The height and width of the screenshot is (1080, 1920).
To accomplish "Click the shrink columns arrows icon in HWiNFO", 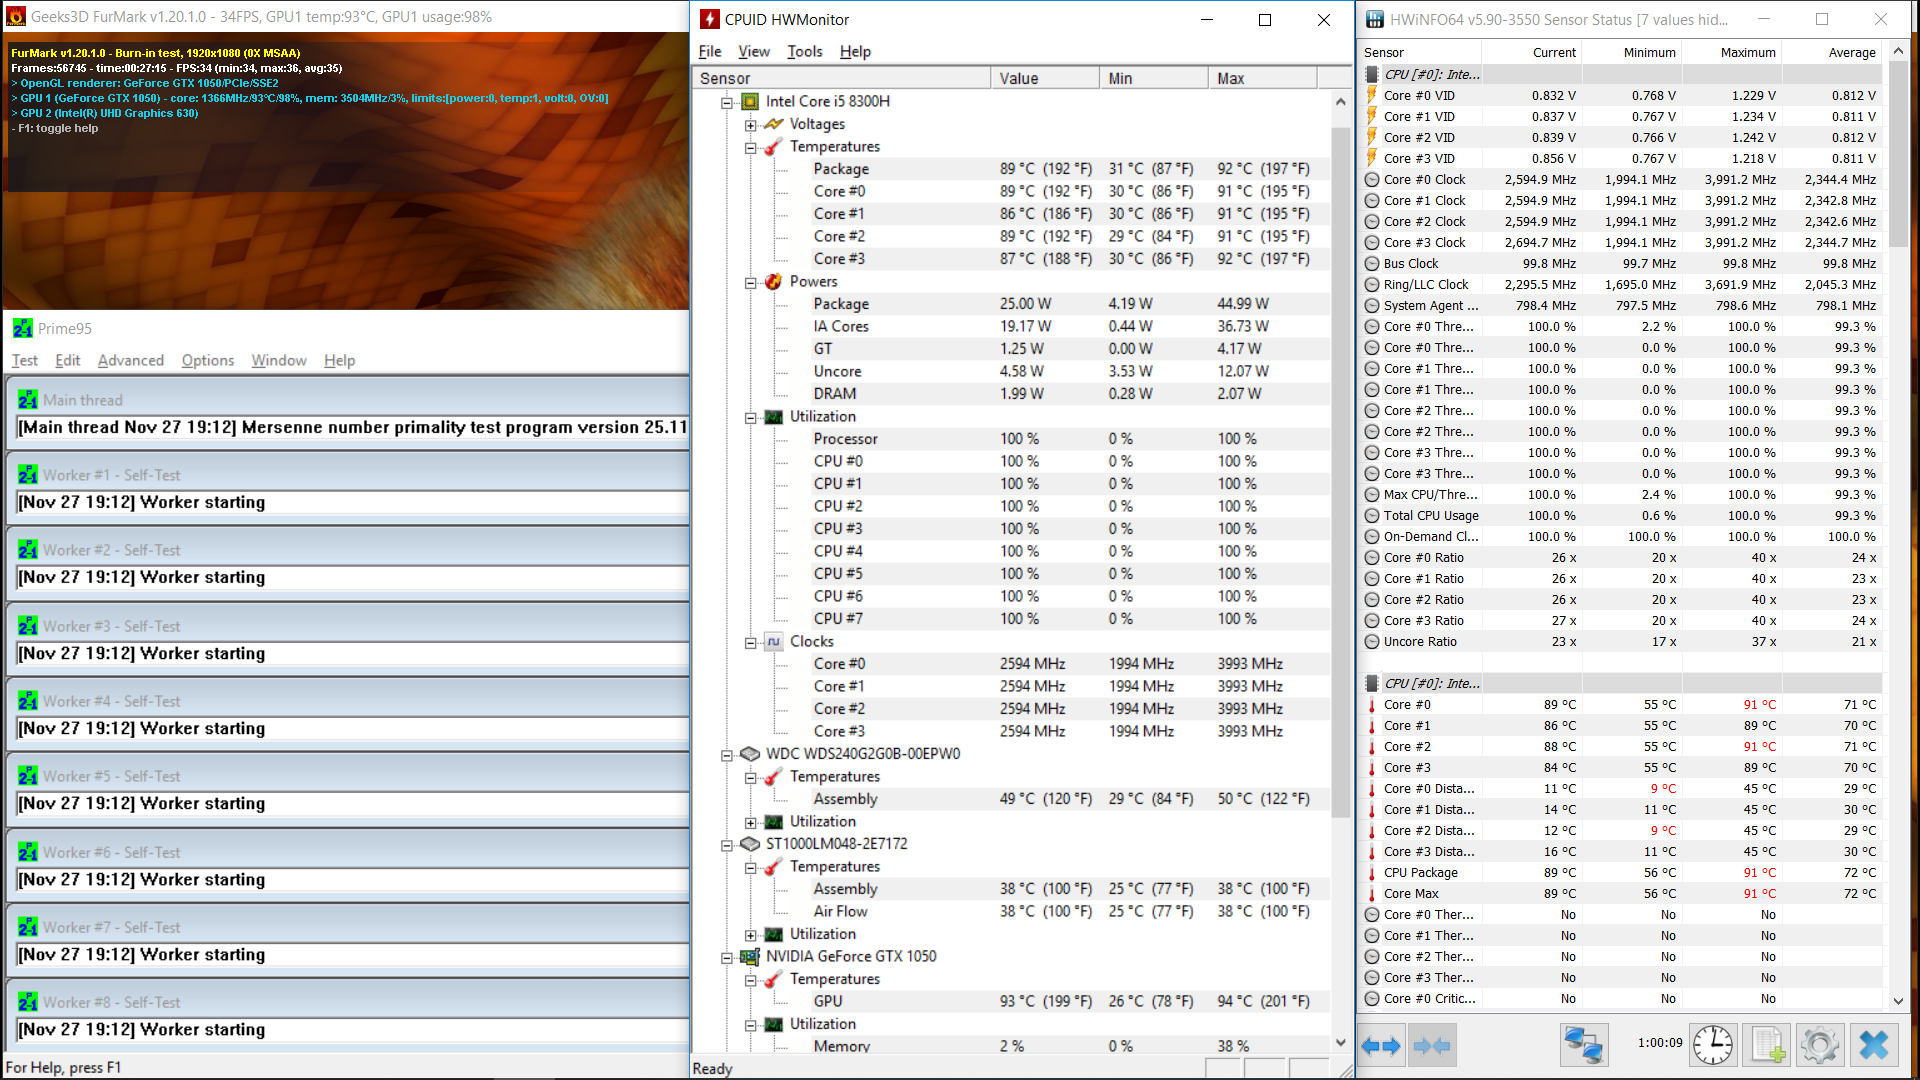I will [x=1432, y=1046].
